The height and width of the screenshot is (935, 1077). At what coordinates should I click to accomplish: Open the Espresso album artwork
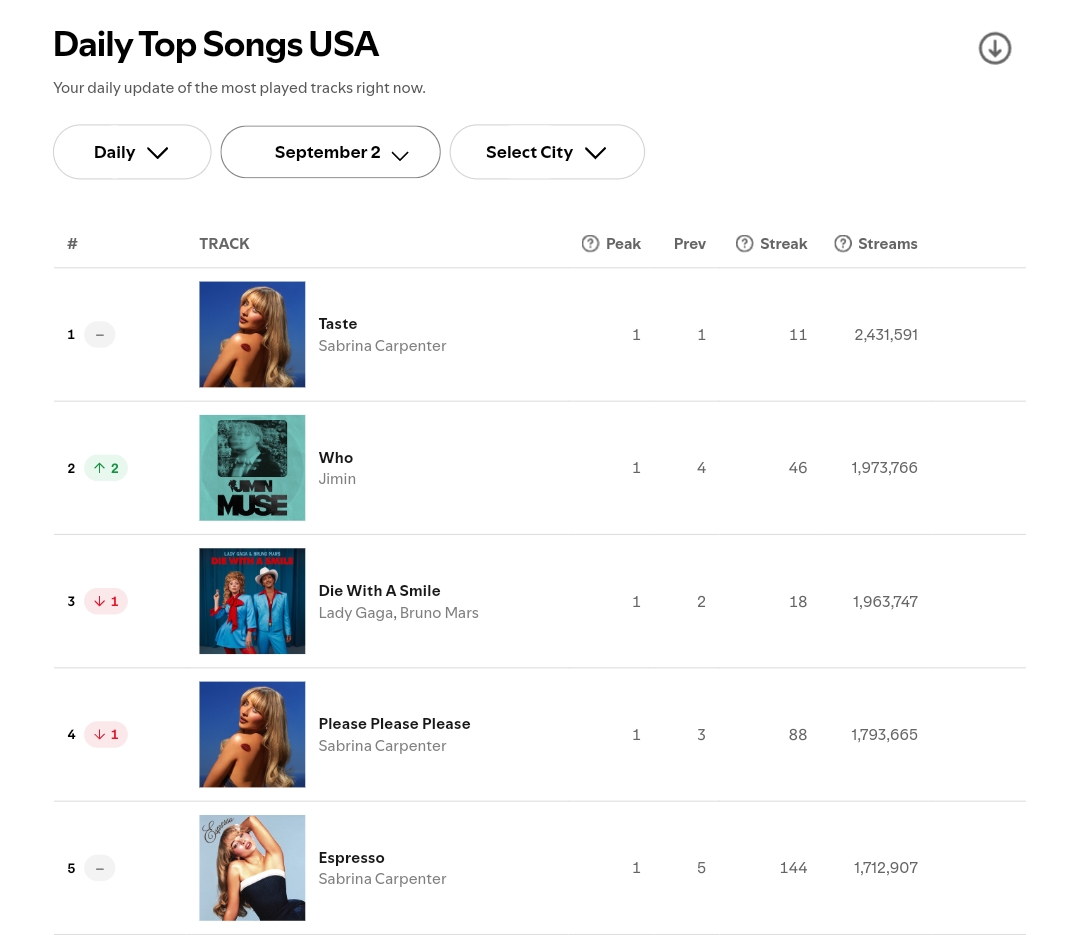tap(252, 868)
